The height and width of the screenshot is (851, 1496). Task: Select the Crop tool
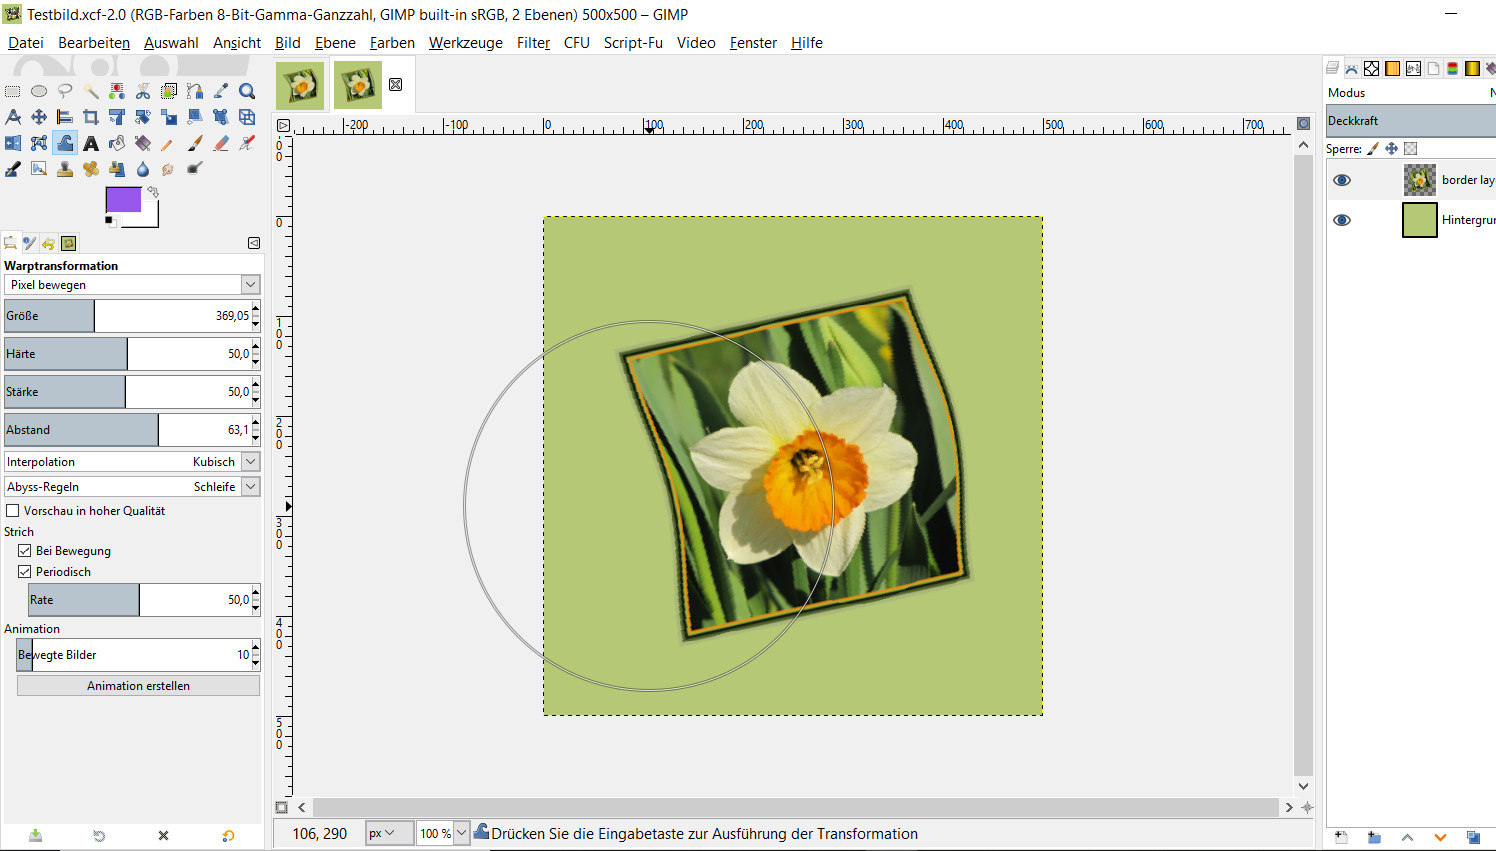pyautogui.click(x=91, y=117)
